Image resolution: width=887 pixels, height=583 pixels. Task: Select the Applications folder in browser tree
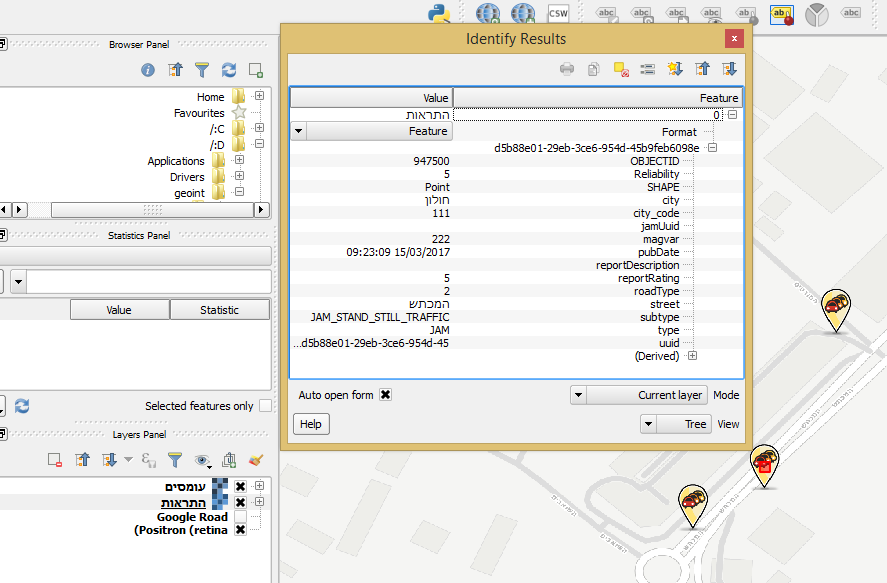[176, 161]
